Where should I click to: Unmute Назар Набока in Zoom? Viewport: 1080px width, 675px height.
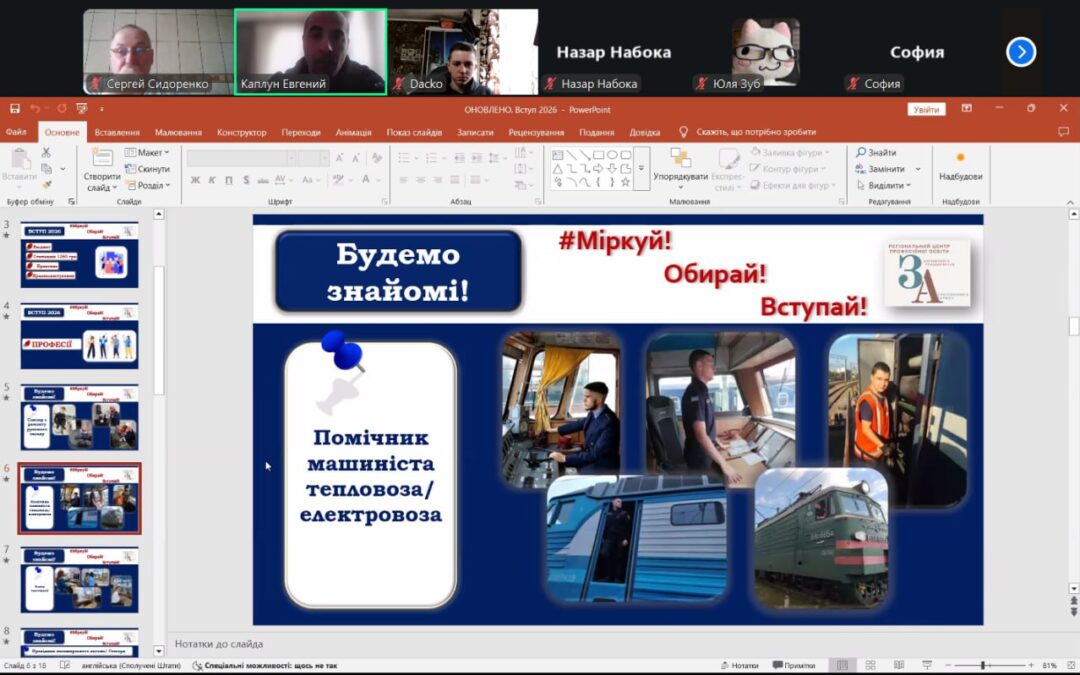click(x=549, y=84)
